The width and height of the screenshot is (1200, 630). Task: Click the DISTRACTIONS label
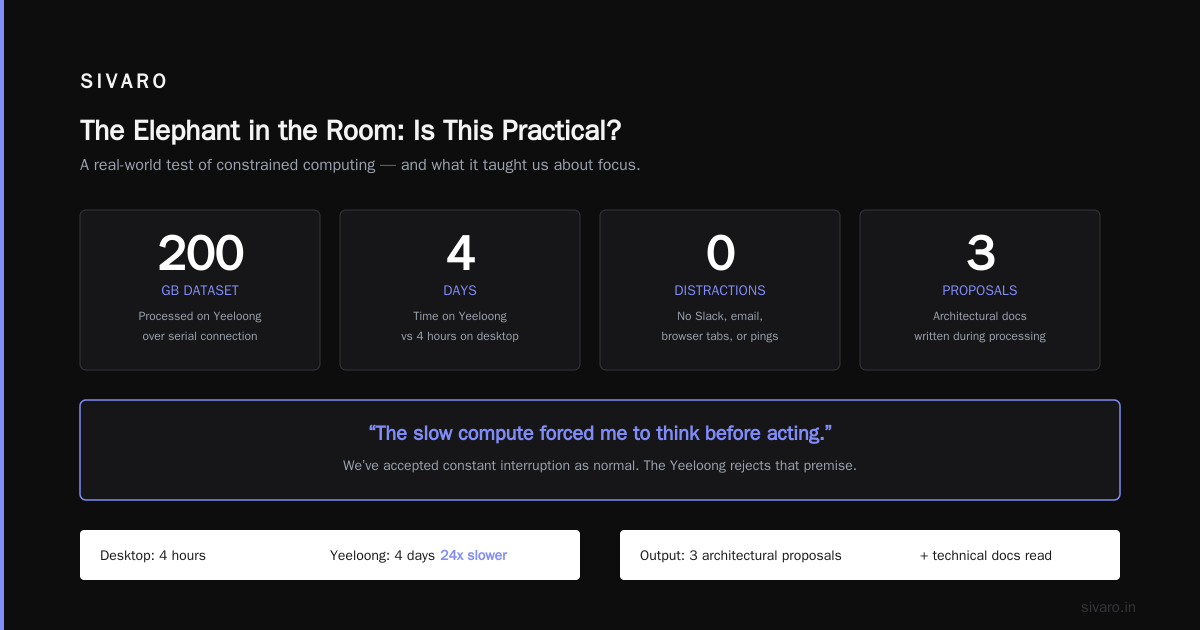point(720,291)
